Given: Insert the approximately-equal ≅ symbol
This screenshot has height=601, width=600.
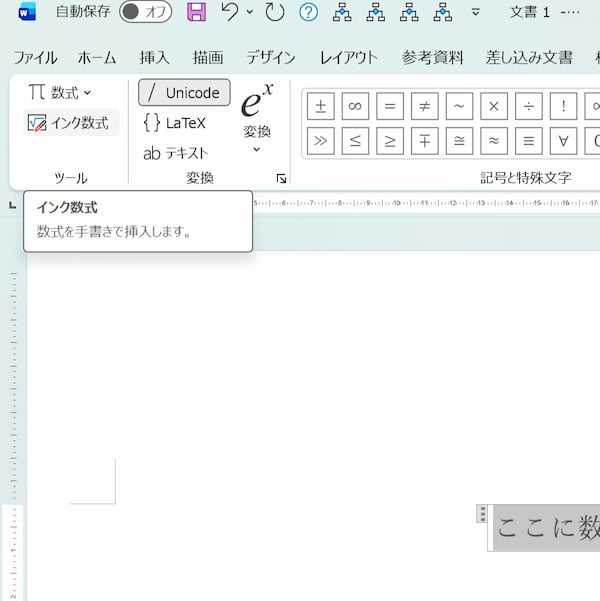Looking at the screenshot, I should 459,141.
